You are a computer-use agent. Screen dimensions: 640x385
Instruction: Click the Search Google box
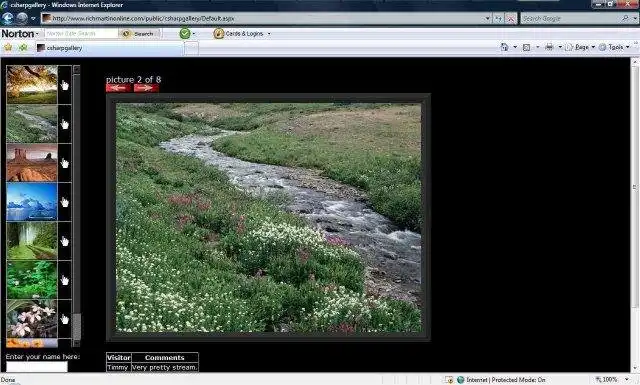(x=571, y=18)
